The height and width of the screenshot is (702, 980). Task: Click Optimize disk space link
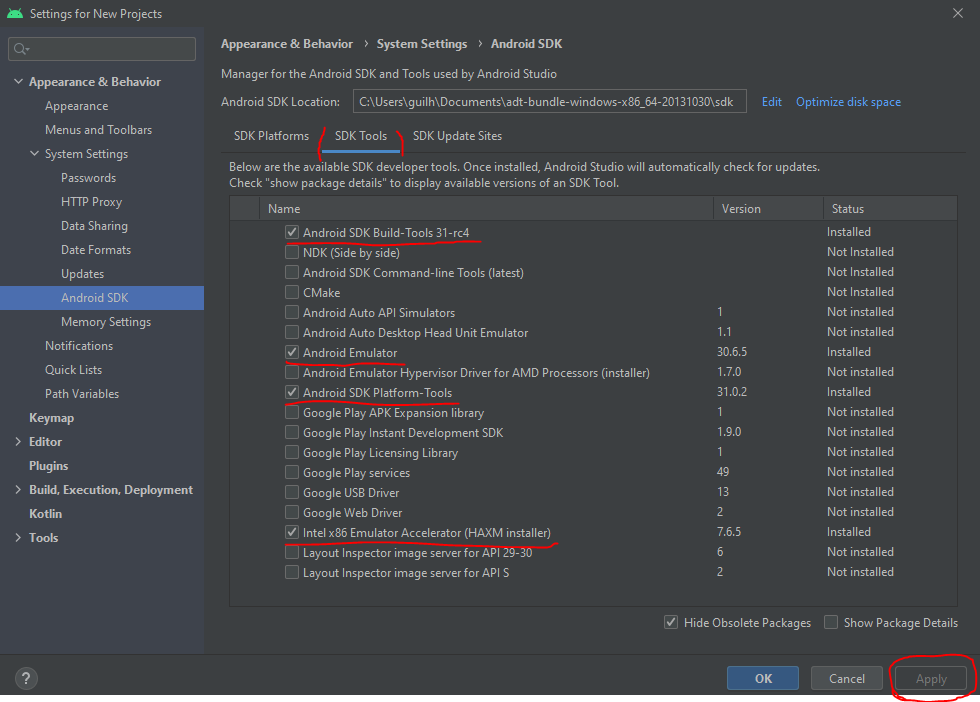848,102
